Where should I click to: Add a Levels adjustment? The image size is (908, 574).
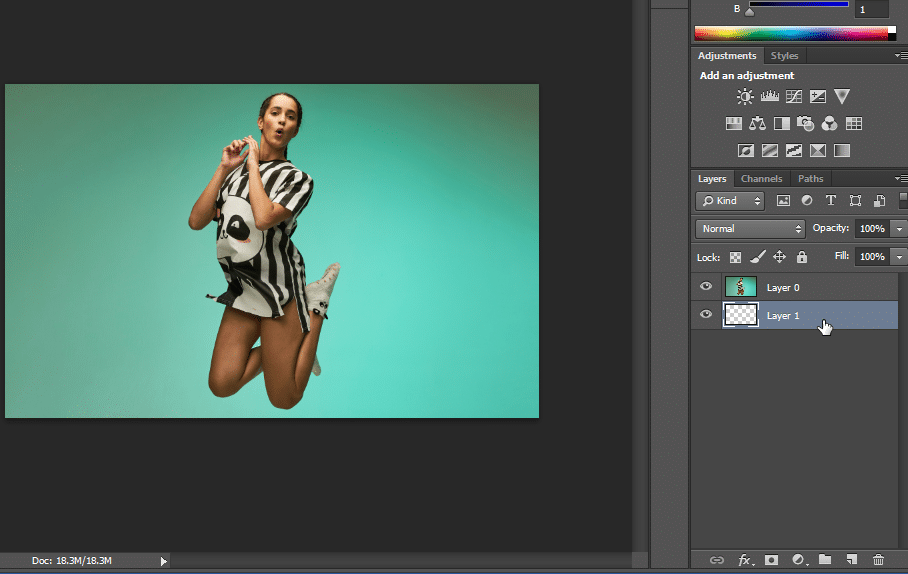(x=770, y=96)
